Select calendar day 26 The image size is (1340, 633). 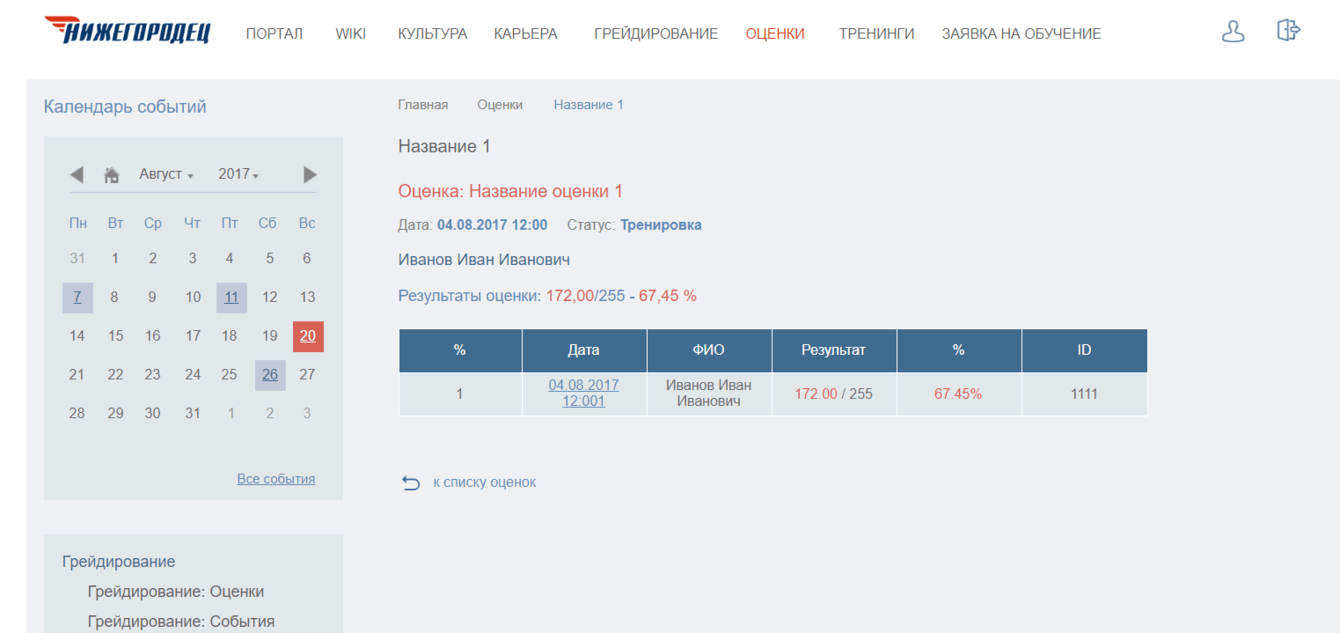point(270,375)
